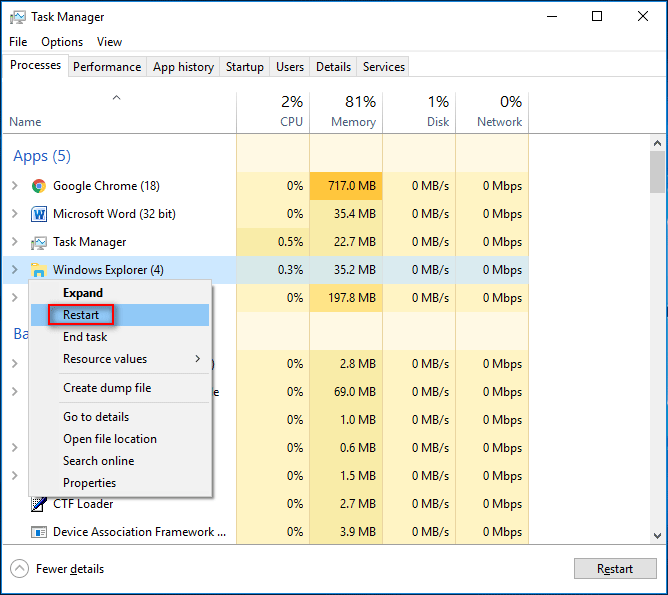The height and width of the screenshot is (595, 668).
Task: Switch to the Performance tab
Action: (107, 67)
